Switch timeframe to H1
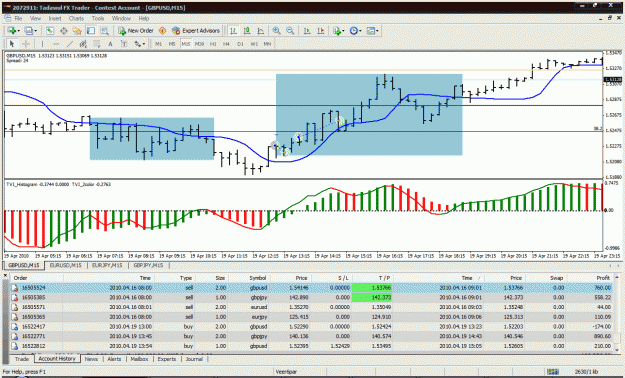Viewport: 625px width, 378px height. (x=213, y=44)
